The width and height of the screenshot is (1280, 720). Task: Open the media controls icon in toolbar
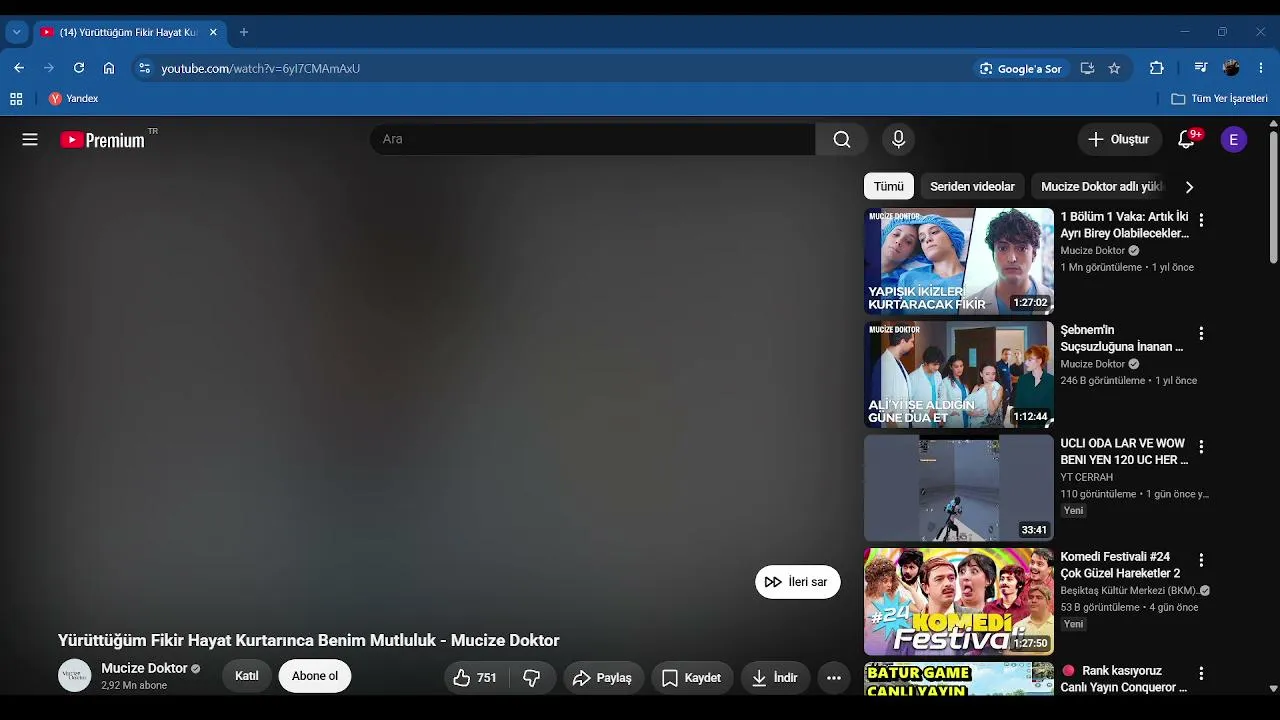coord(1201,68)
